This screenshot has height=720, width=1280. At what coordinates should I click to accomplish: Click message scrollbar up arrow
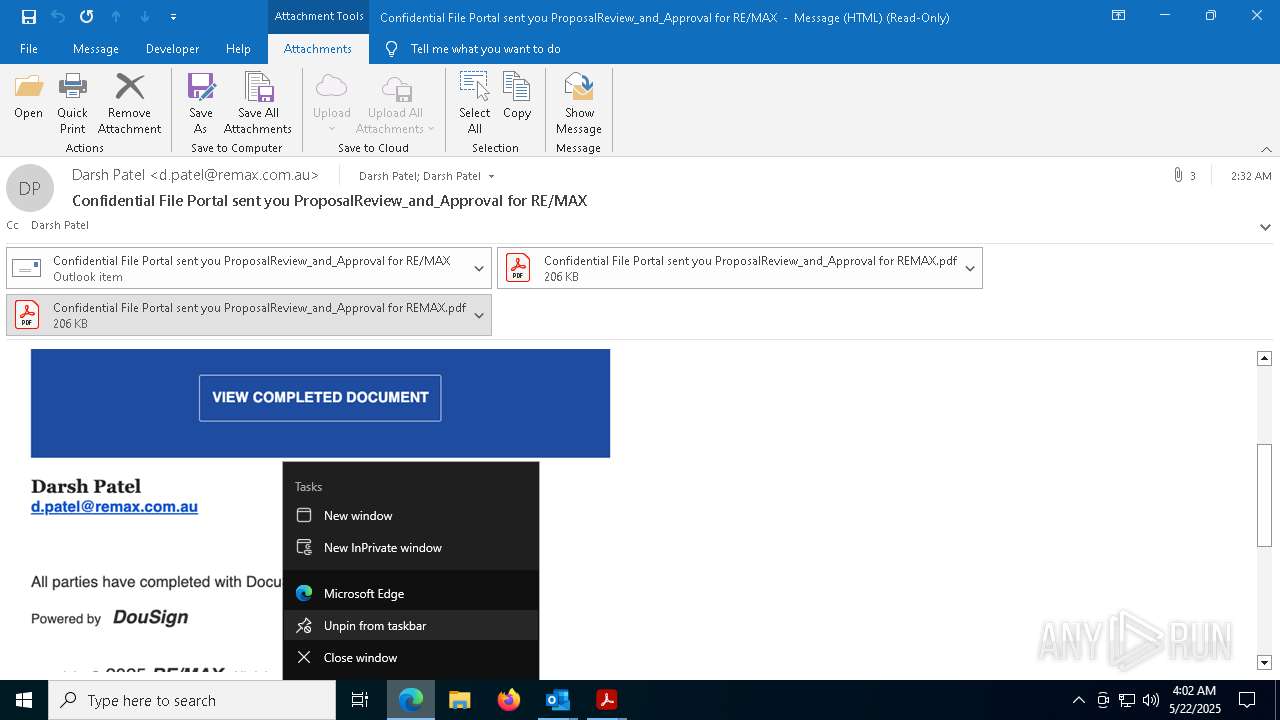point(1264,358)
